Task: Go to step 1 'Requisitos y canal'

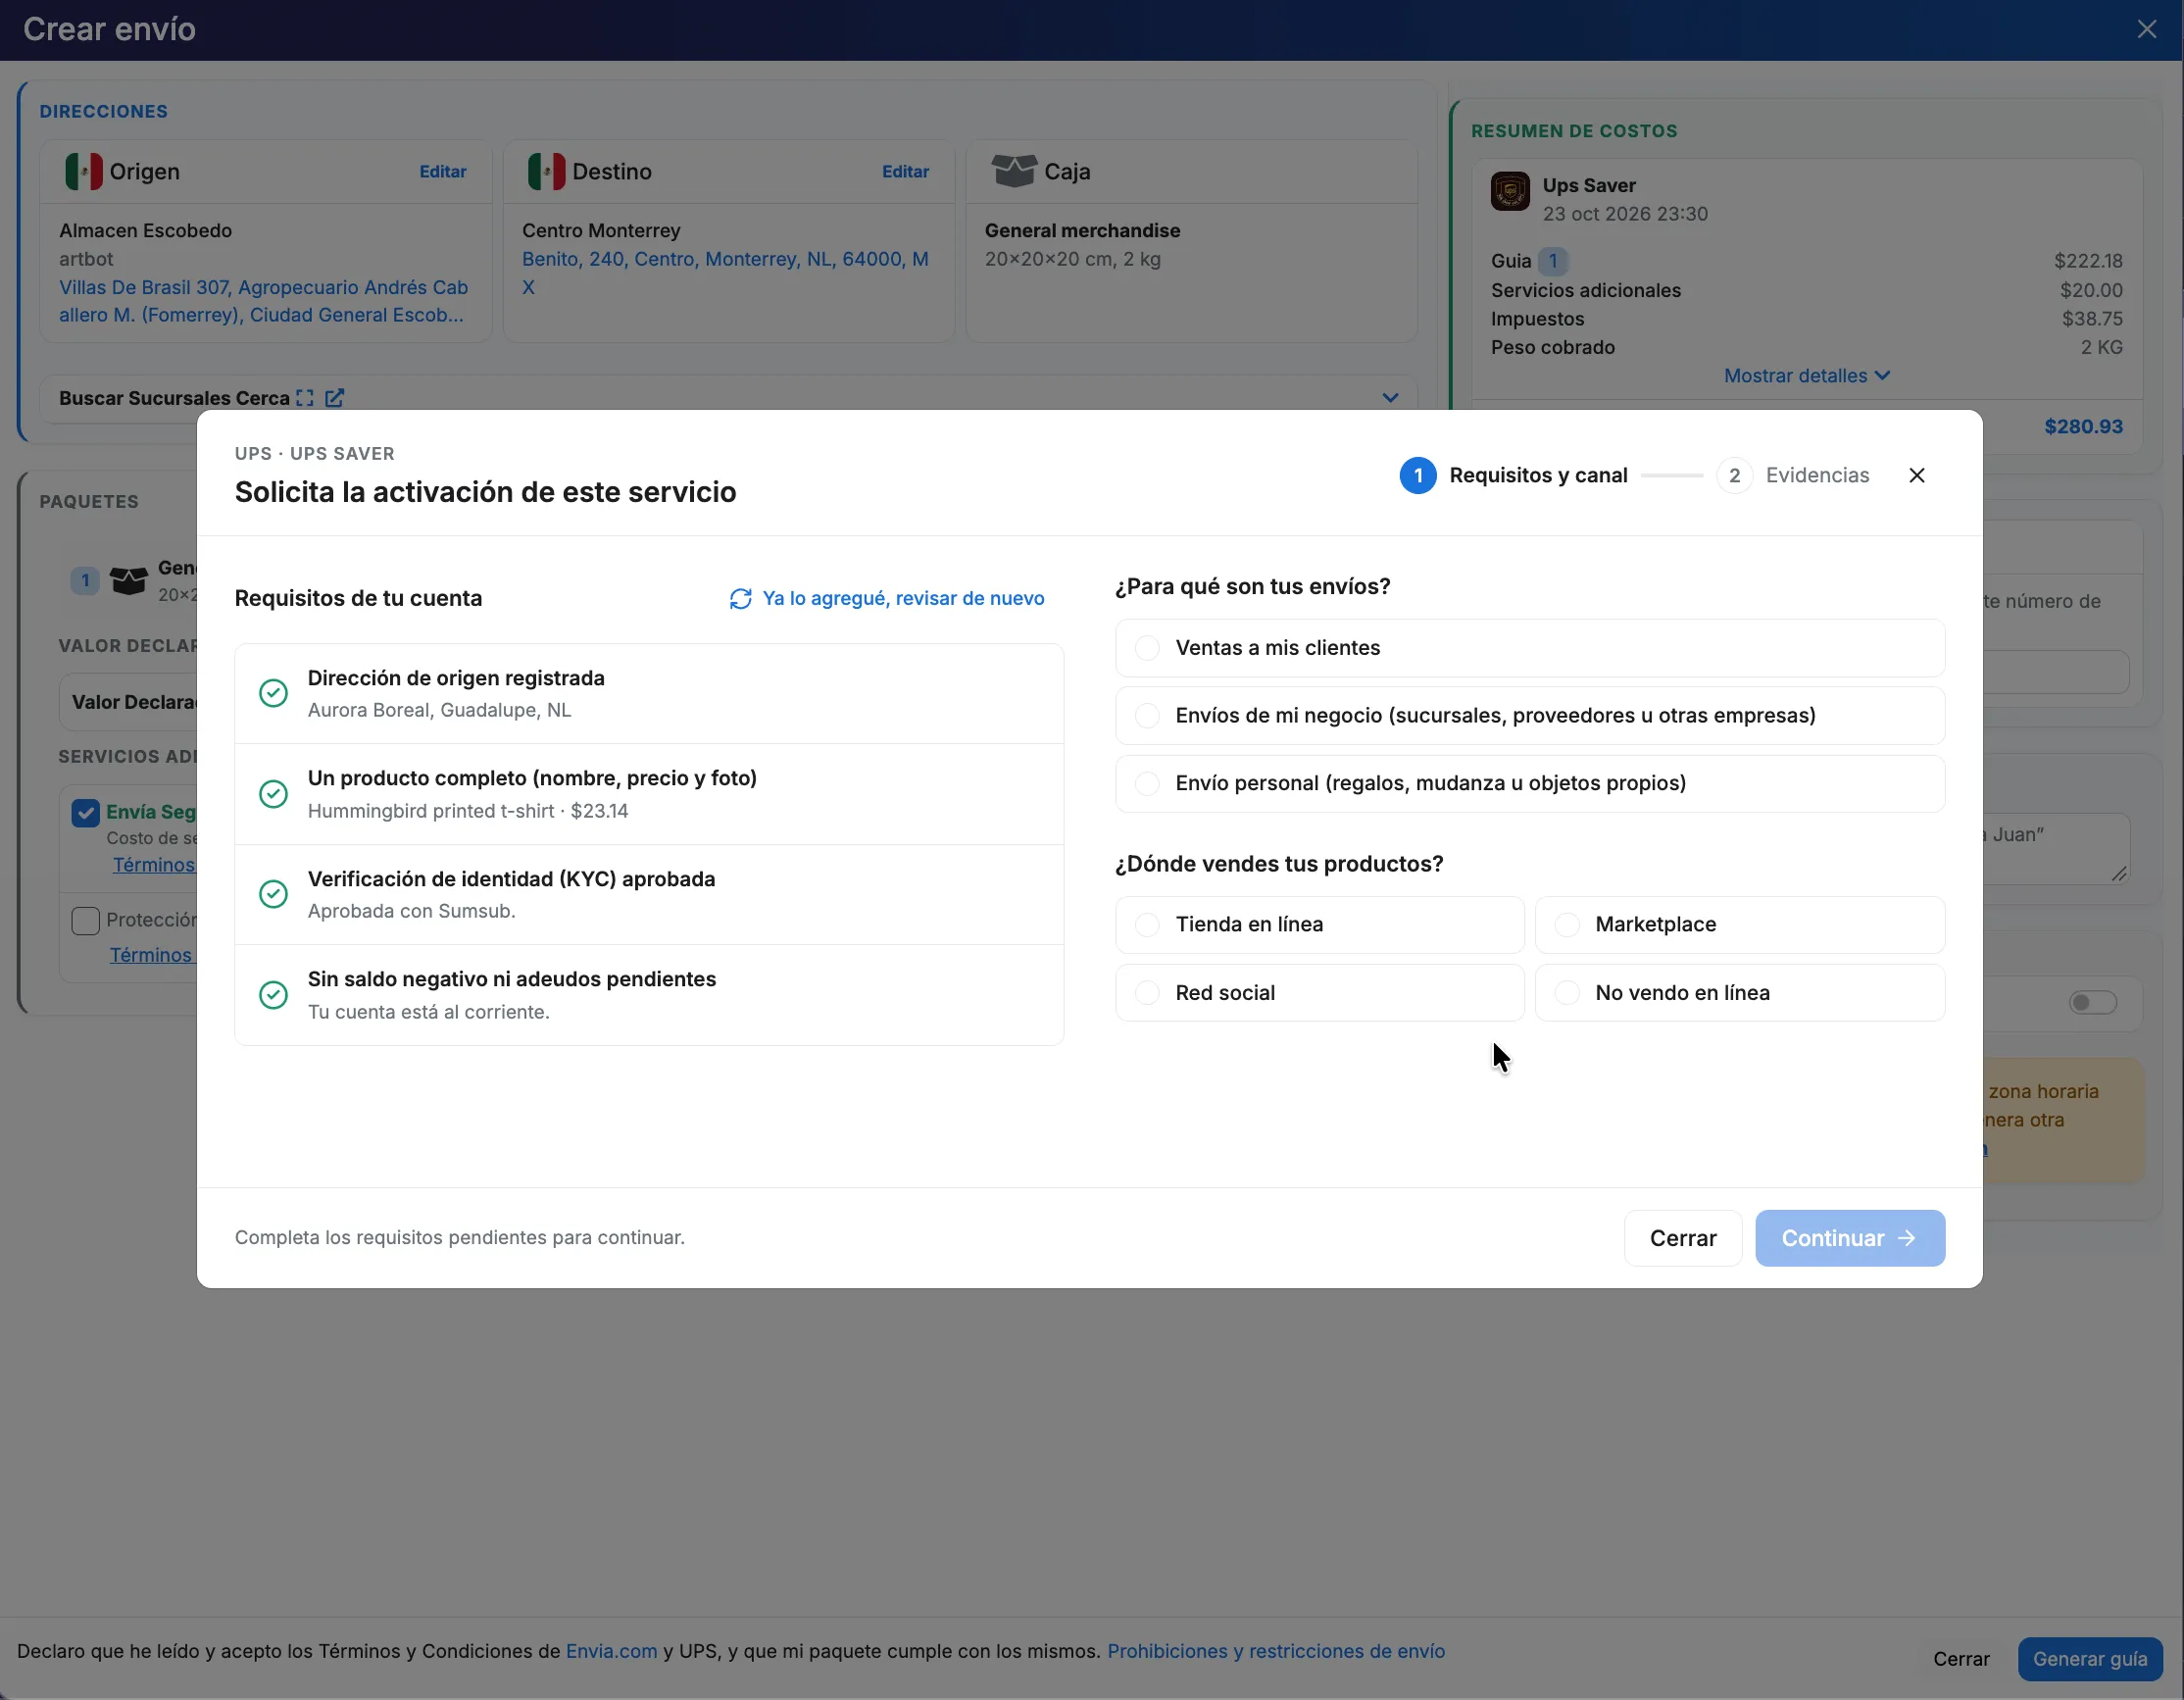Action: click(x=1513, y=476)
